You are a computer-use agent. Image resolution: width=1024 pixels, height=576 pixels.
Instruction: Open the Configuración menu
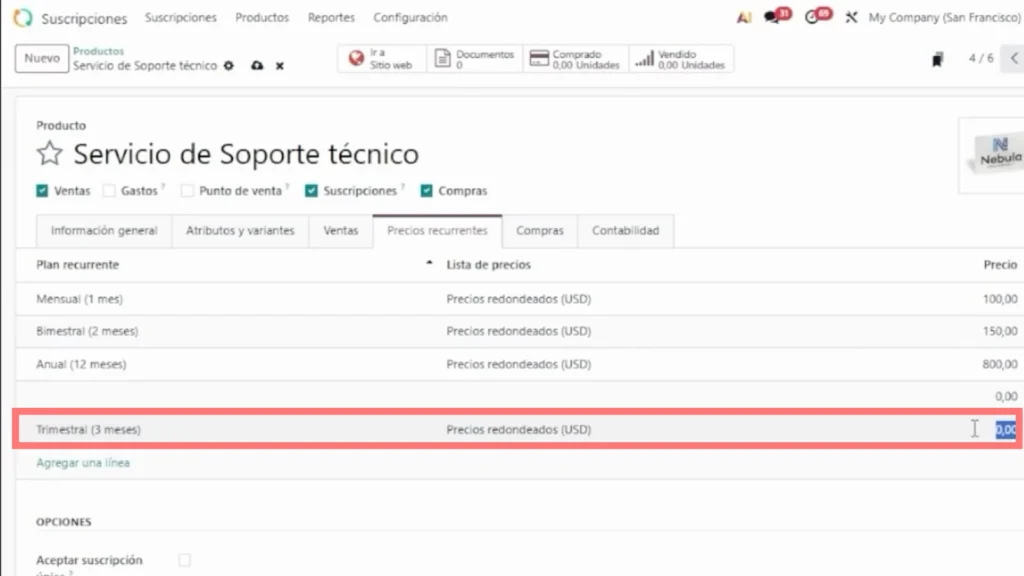[410, 18]
